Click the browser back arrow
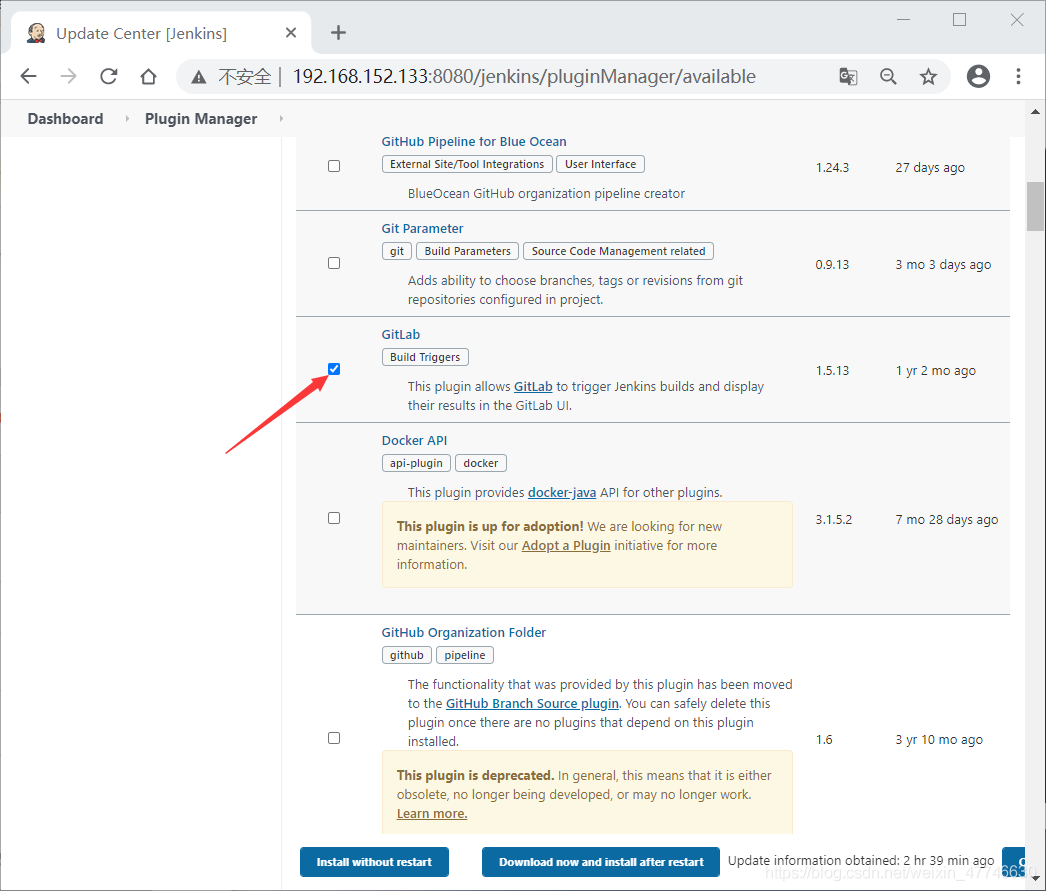This screenshot has height=891, width=1046. pos(29,76)
